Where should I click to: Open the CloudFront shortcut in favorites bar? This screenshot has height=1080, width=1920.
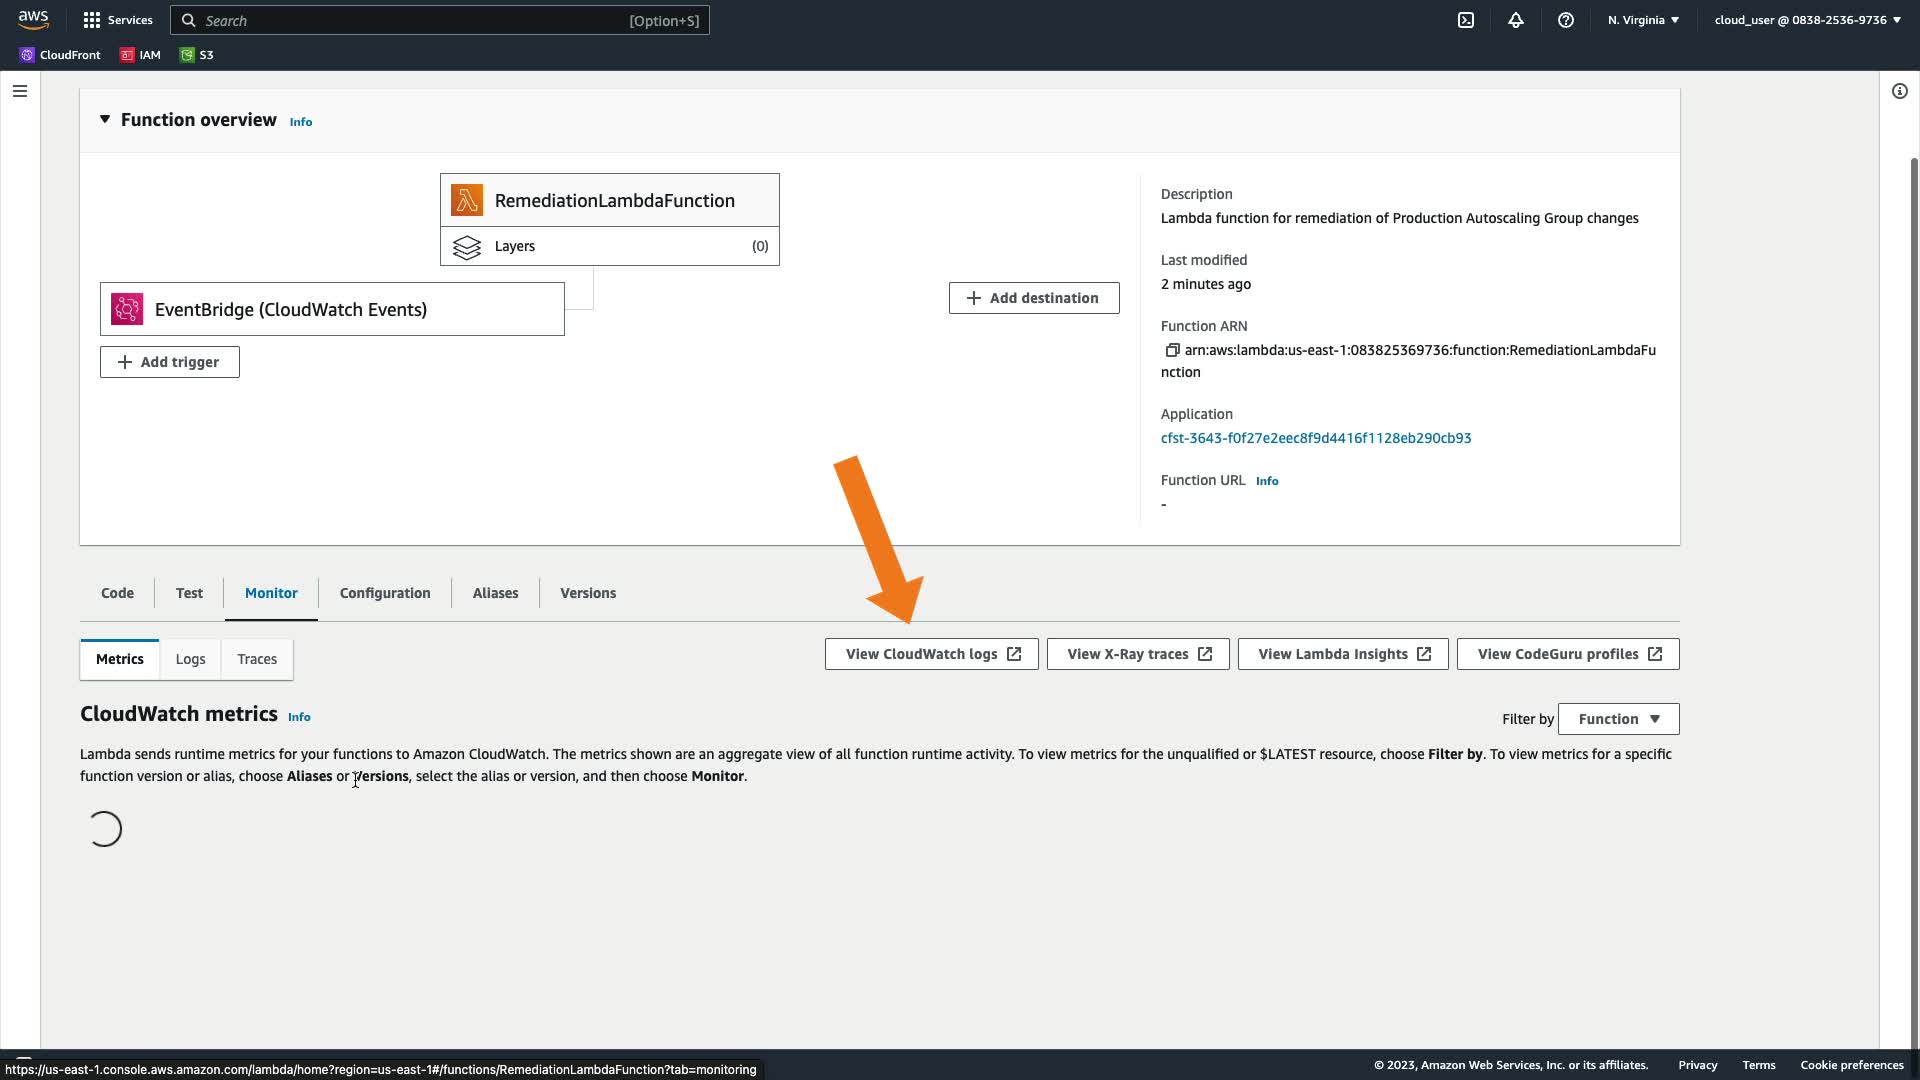point(60,55)
